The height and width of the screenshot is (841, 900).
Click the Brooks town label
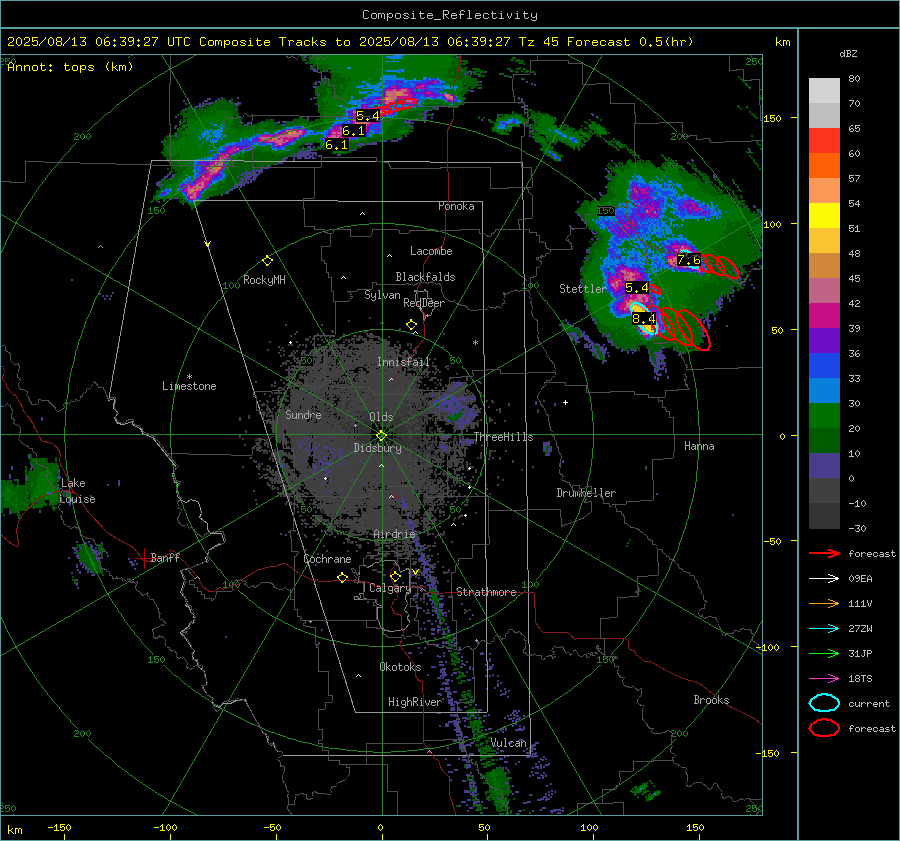(711, 700)
